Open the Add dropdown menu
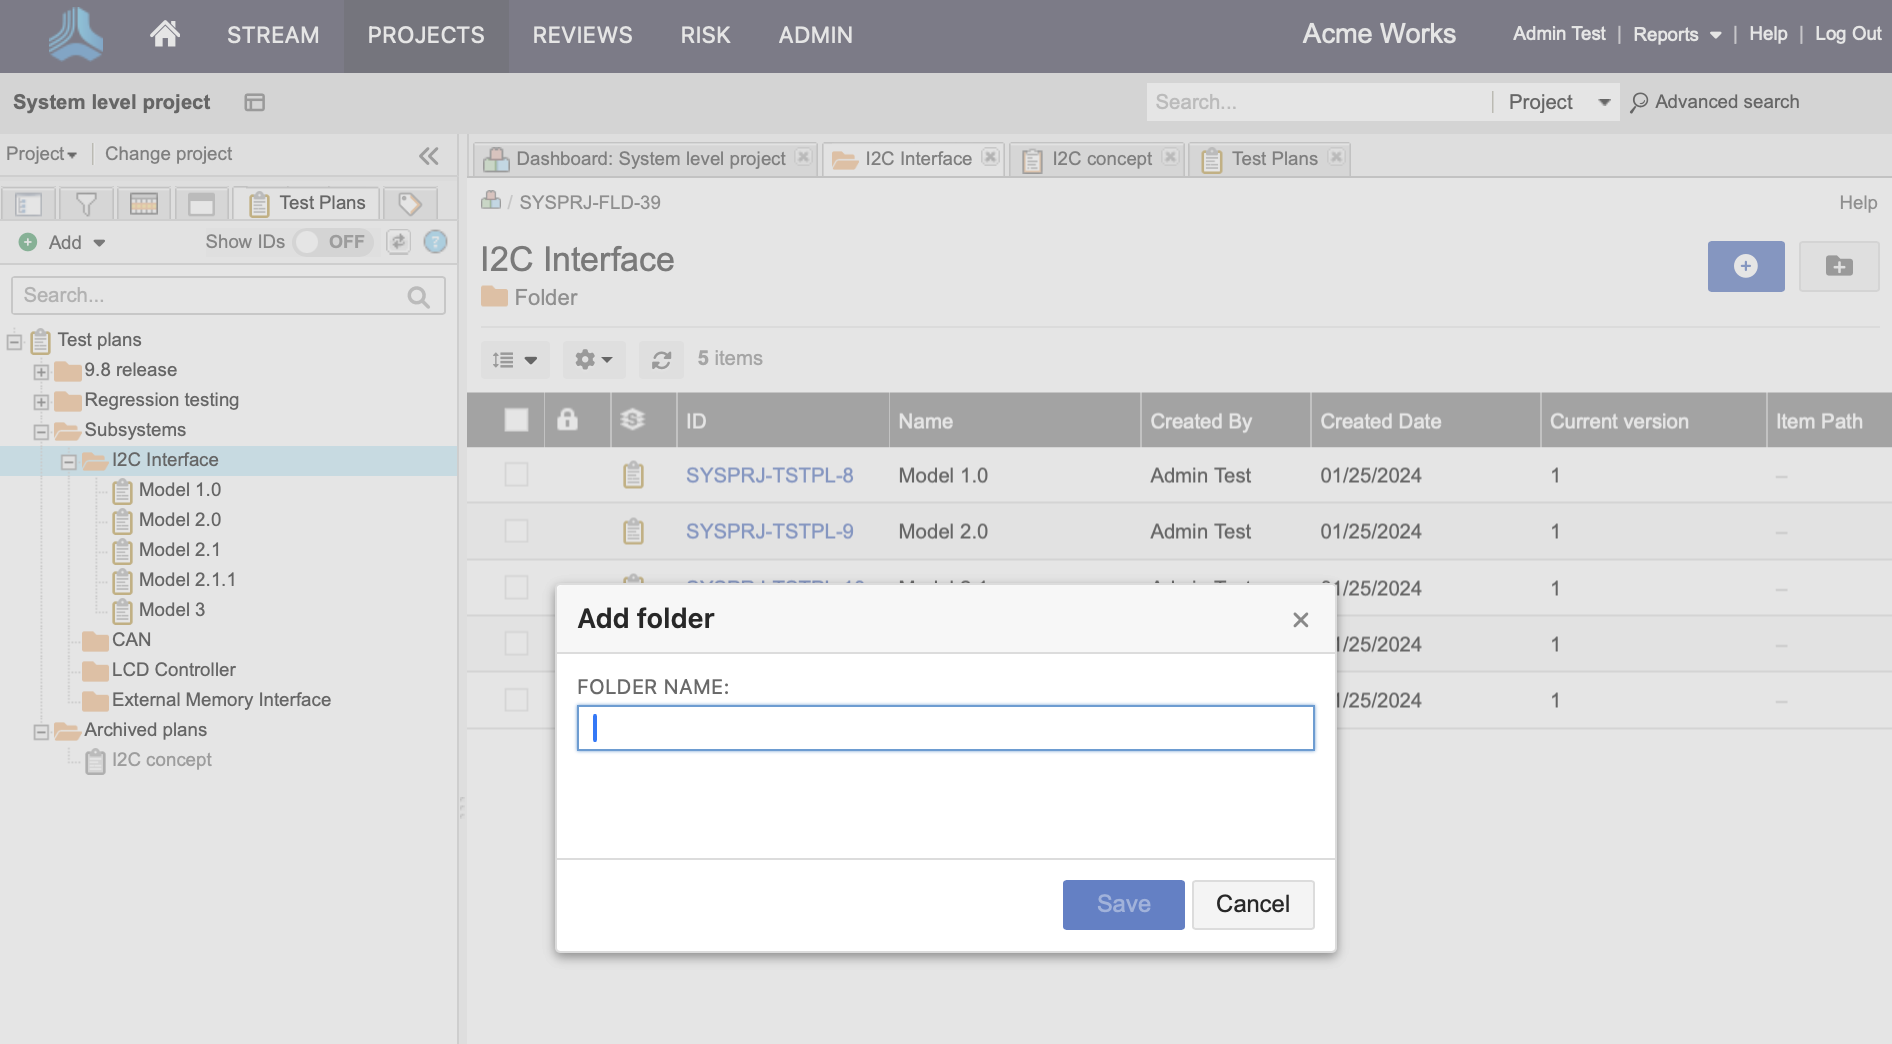This screenshot has width=1892, height=1044. [x=62, y=242]
